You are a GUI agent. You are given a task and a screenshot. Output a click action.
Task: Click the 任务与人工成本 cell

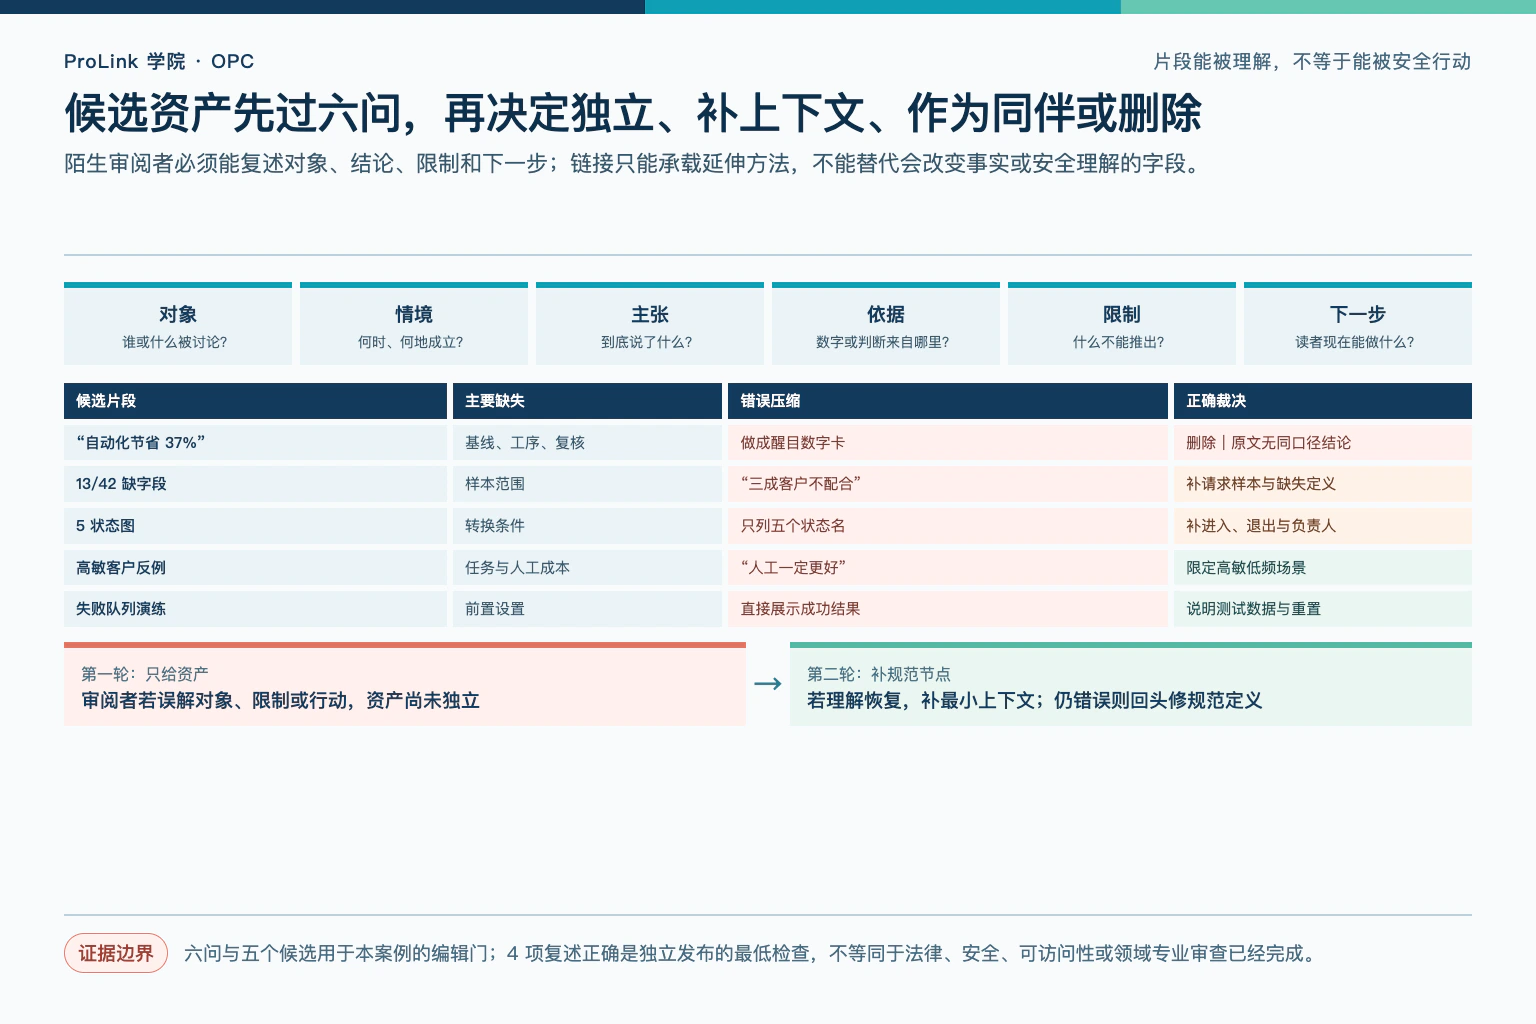[587, 568]
